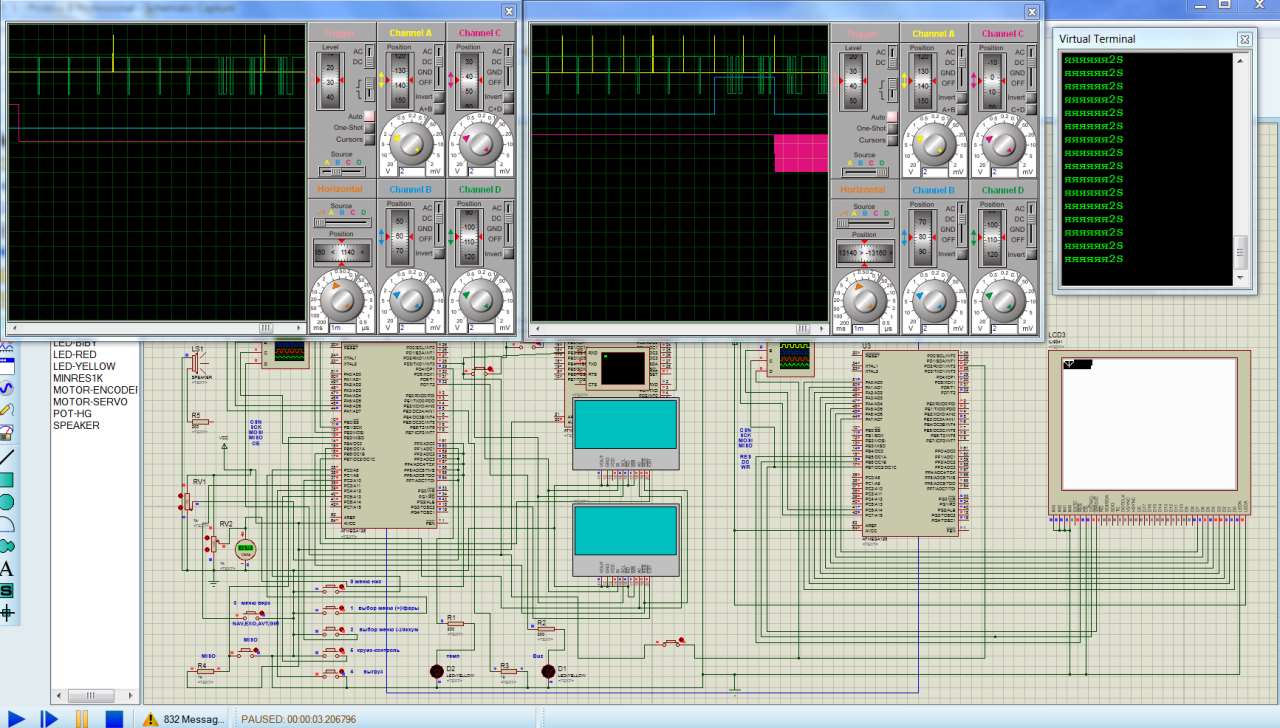Select the 2D box drawing tool
This screenshot has height=728, width=1280.
tap(7, 479)
